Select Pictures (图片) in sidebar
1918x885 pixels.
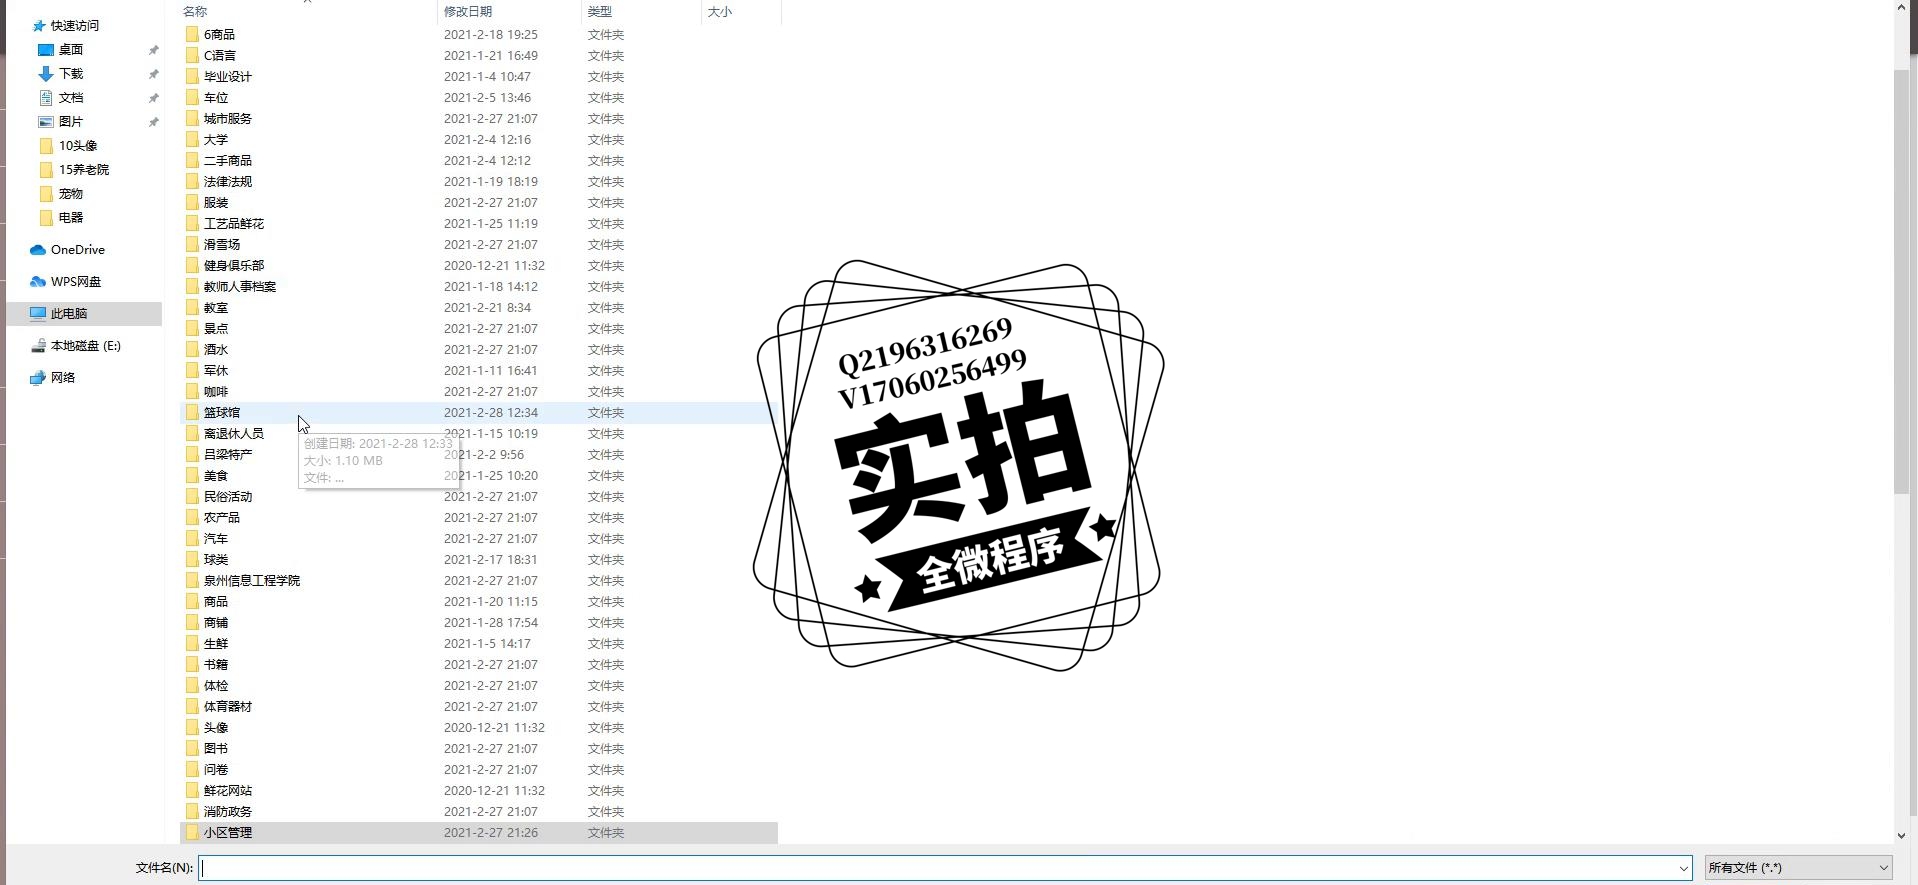tap(70, 121)
